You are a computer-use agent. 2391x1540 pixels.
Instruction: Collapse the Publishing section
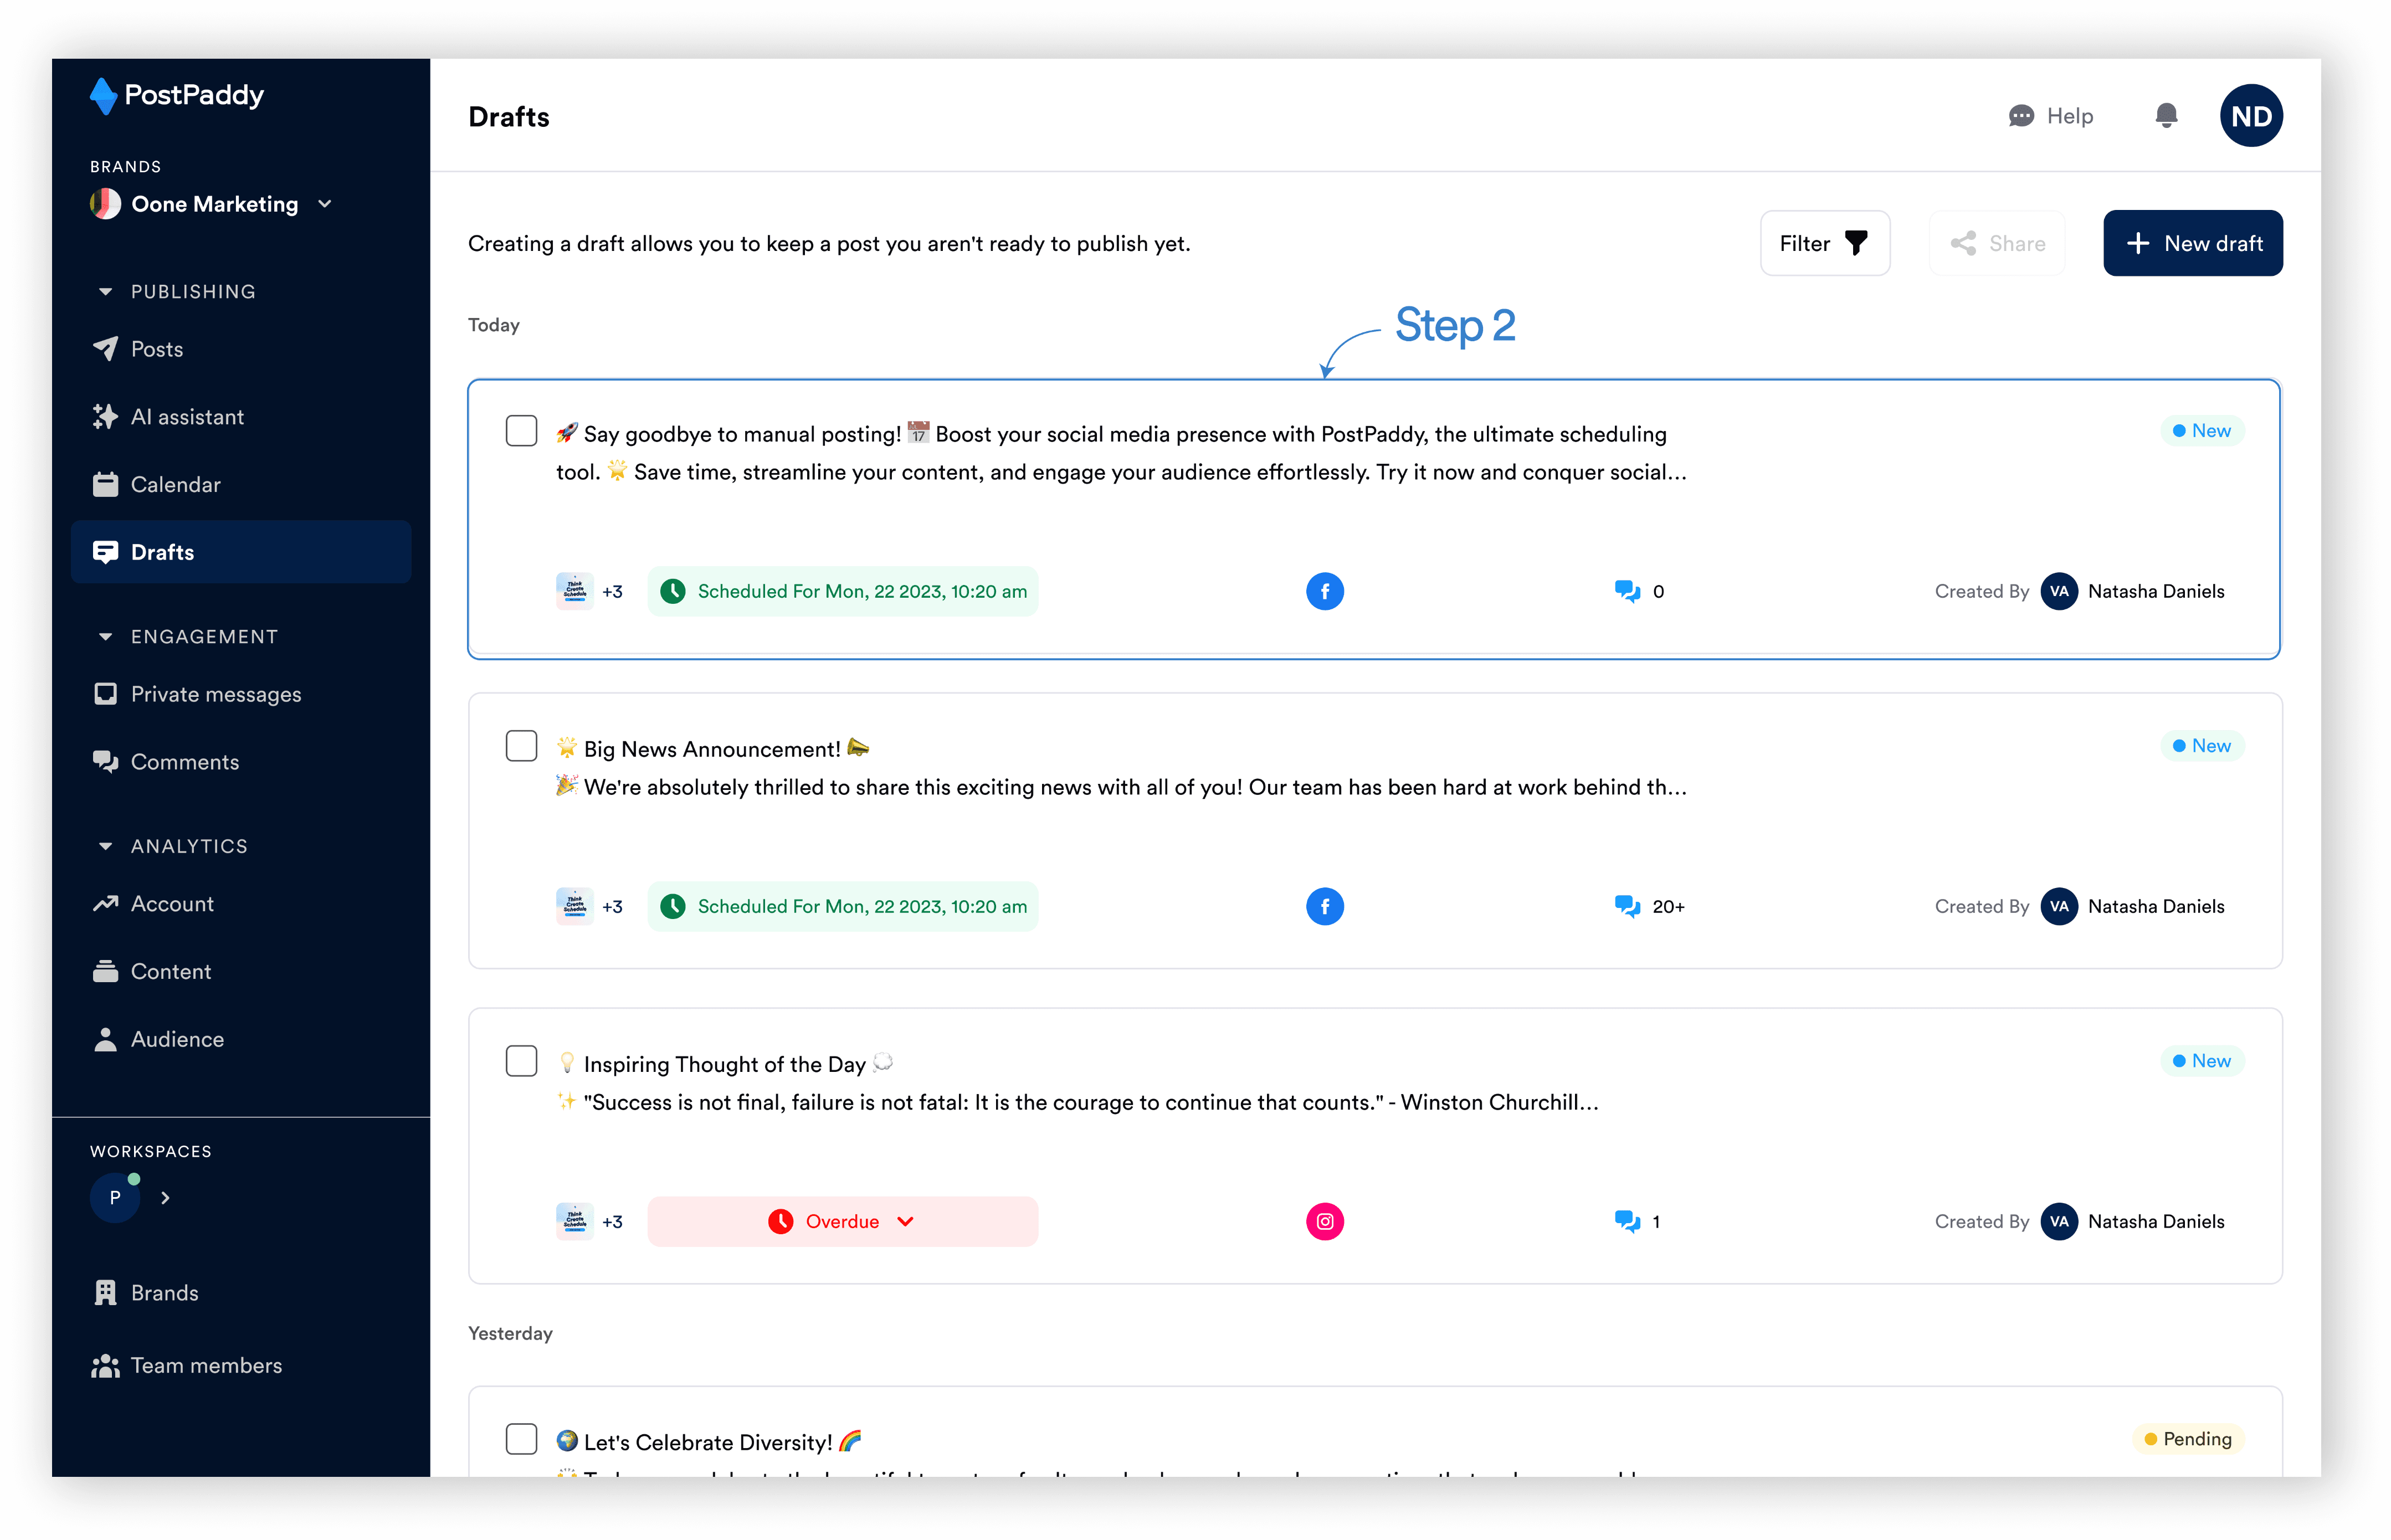(105, 292)
